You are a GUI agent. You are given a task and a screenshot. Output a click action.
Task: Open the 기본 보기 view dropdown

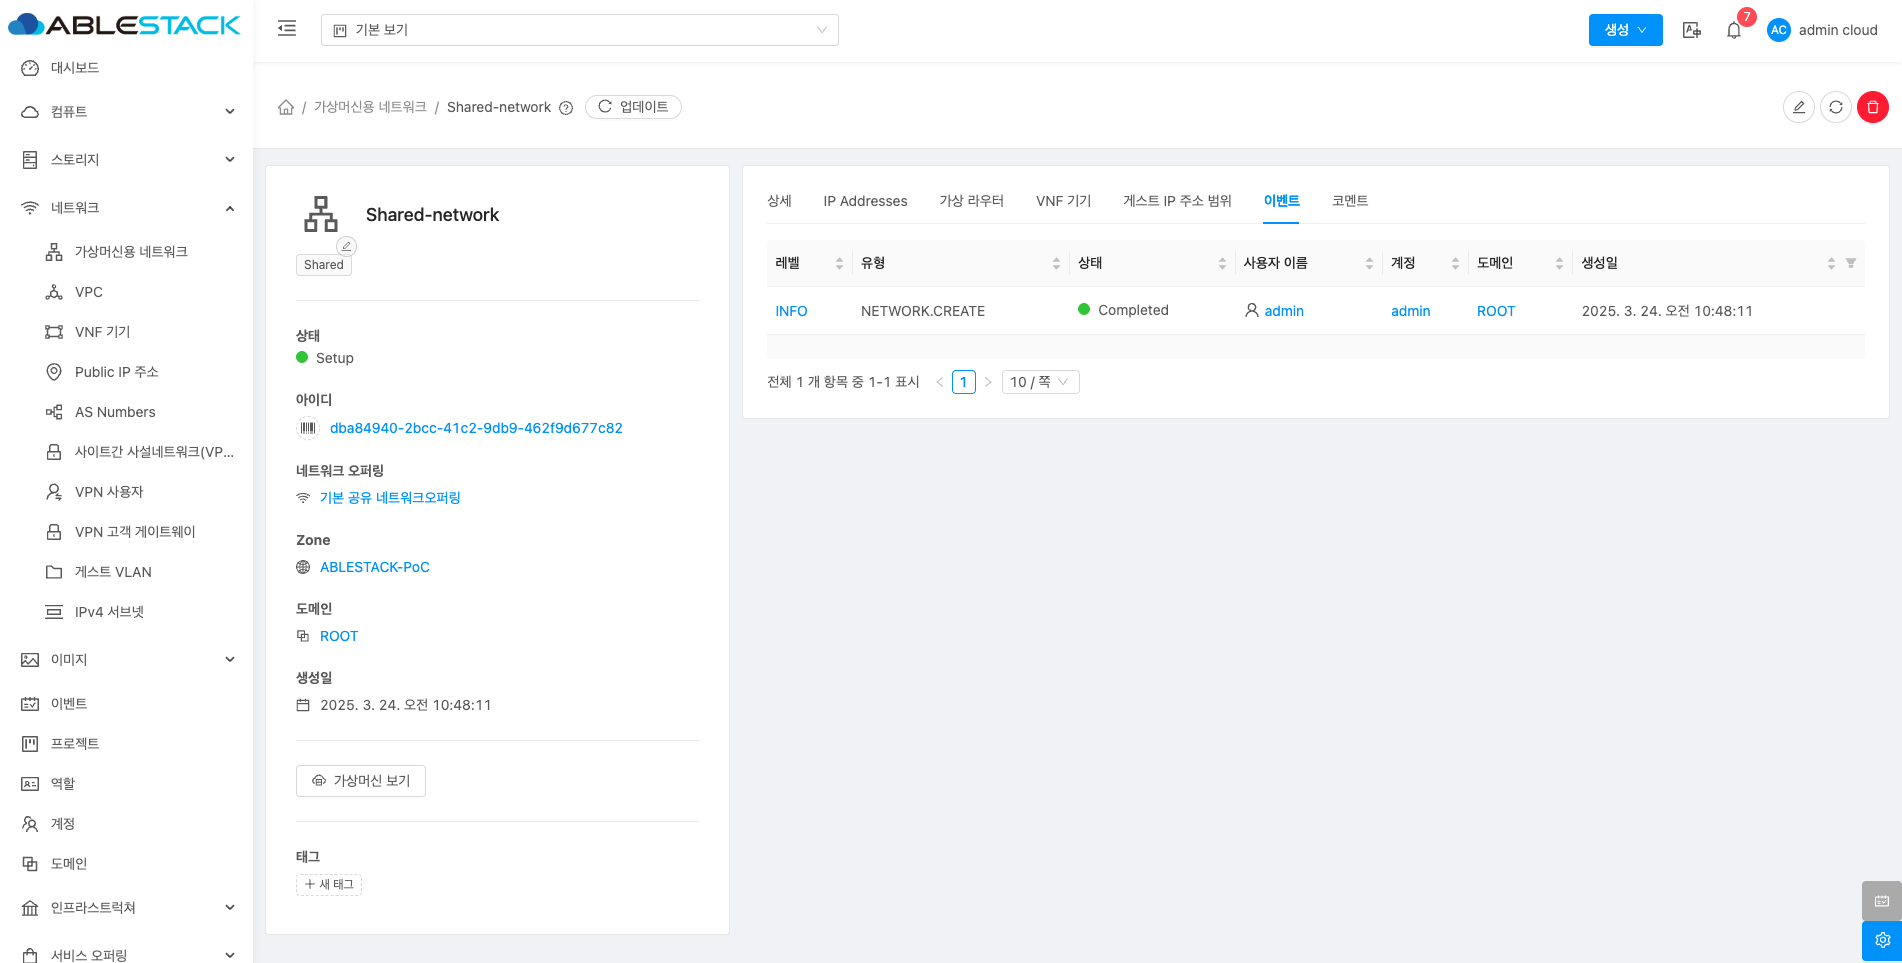click(579, 30)
